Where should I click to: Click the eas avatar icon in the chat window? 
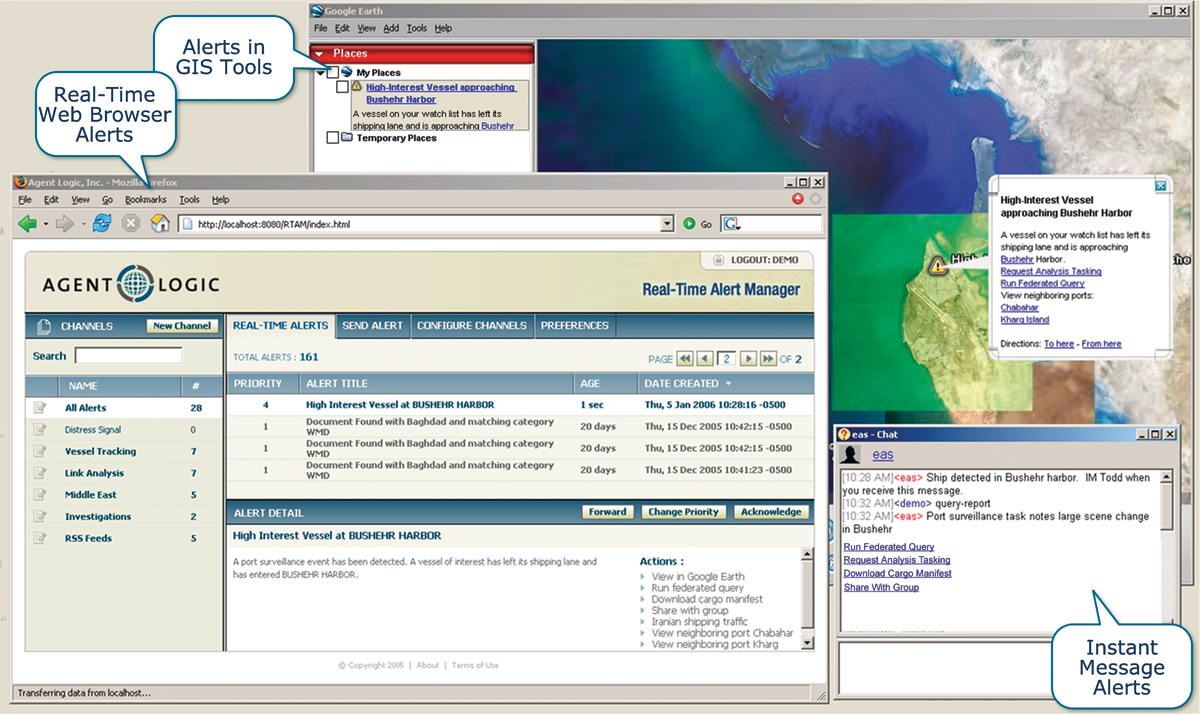851,454
